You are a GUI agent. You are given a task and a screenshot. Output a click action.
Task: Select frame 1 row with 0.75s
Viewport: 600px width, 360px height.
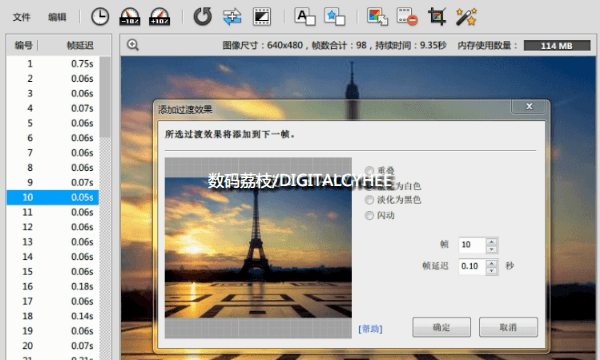click(53, 64)
